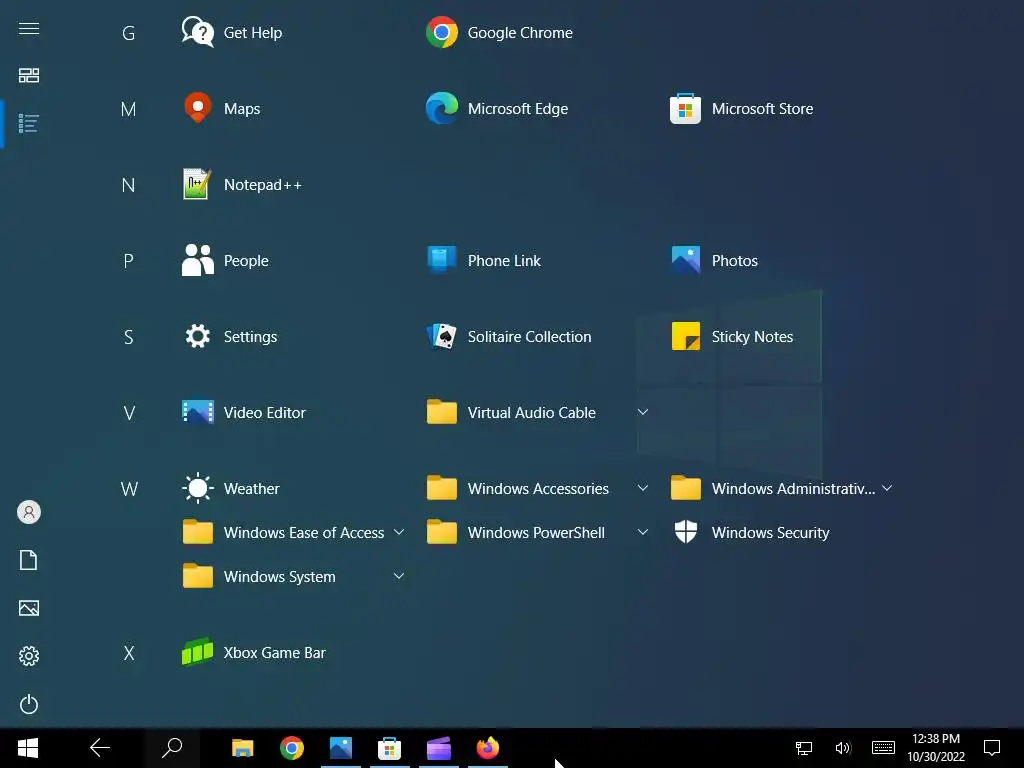Expand Windows Administrative Tools chevron
Image resolution: width=1024 pixels, height=768 pixels.
coord(887,488)
